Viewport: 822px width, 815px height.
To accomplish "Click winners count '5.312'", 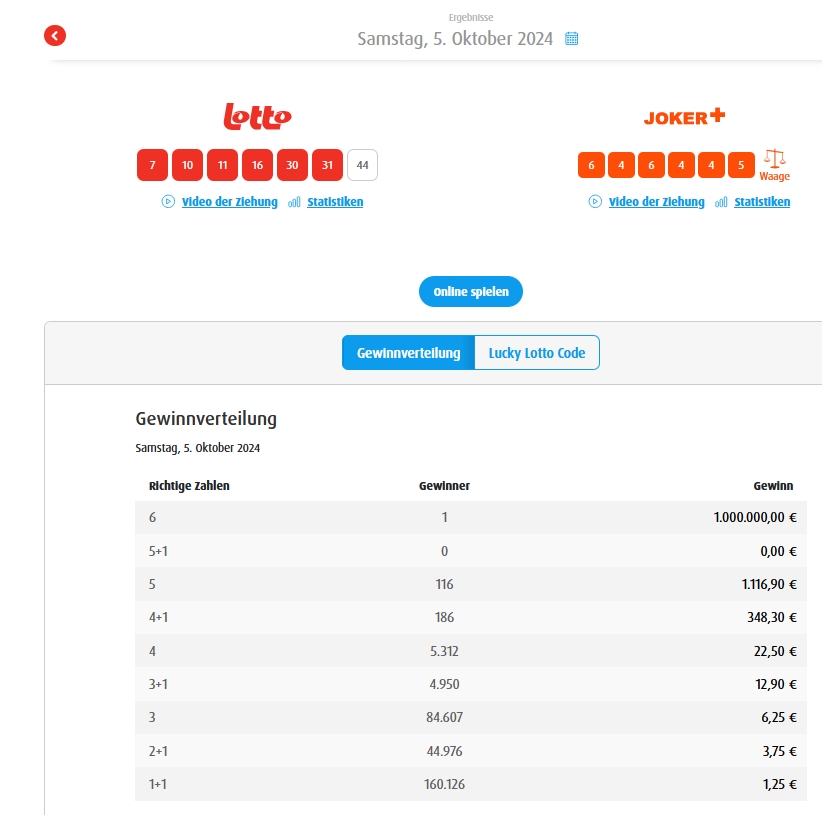I will point(445,651).
